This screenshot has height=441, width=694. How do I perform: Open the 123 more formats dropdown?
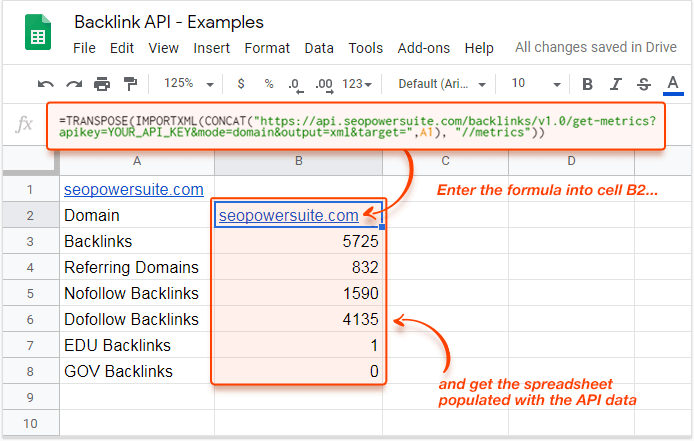click(357, 84)
